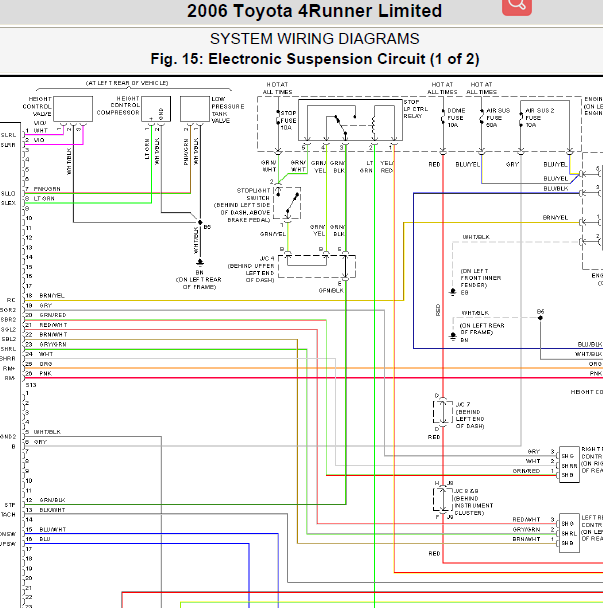This screenshot has width=603, height=608.
Task: Open search with the red magnifier icon
Action: pos(517,5)
